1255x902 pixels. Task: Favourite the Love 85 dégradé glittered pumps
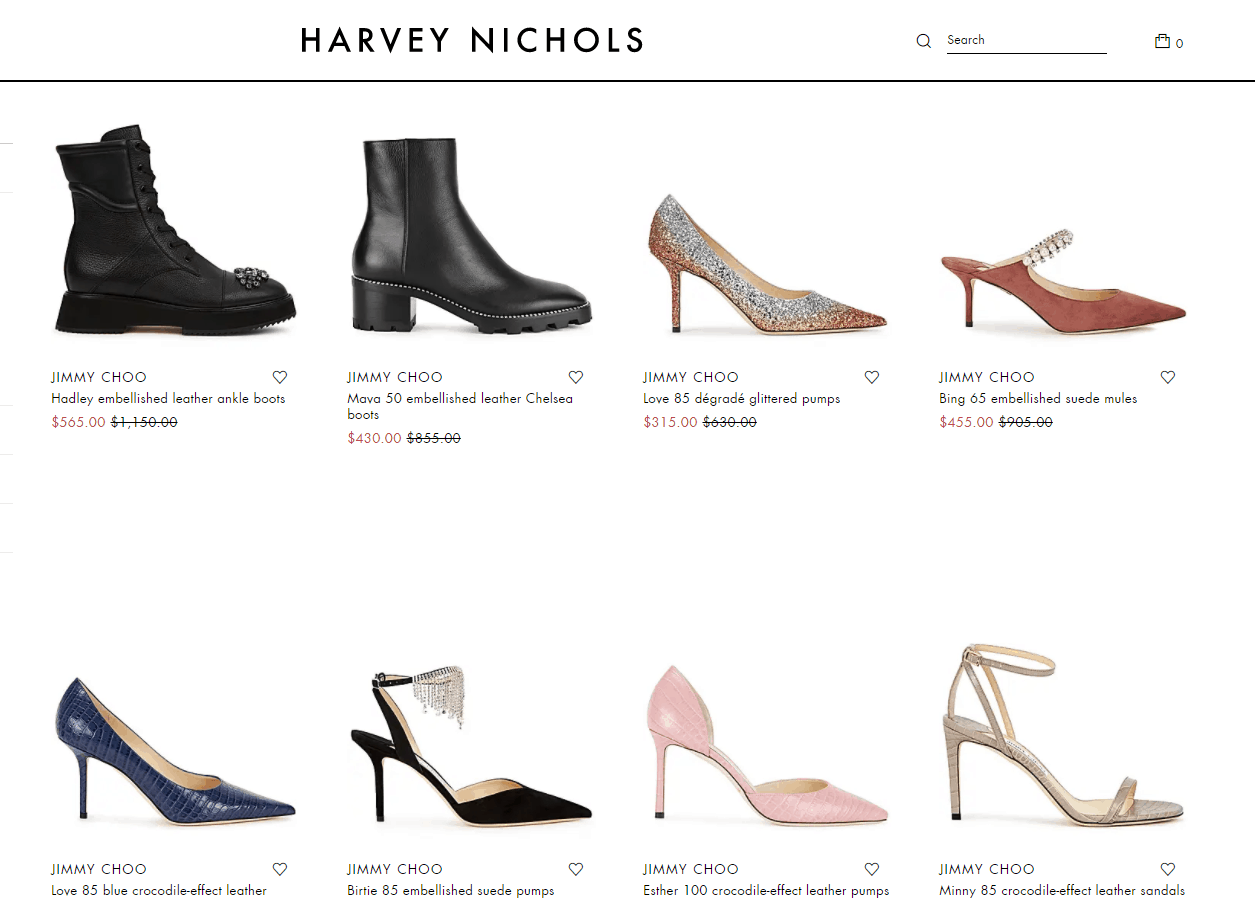tap(872, 377)
